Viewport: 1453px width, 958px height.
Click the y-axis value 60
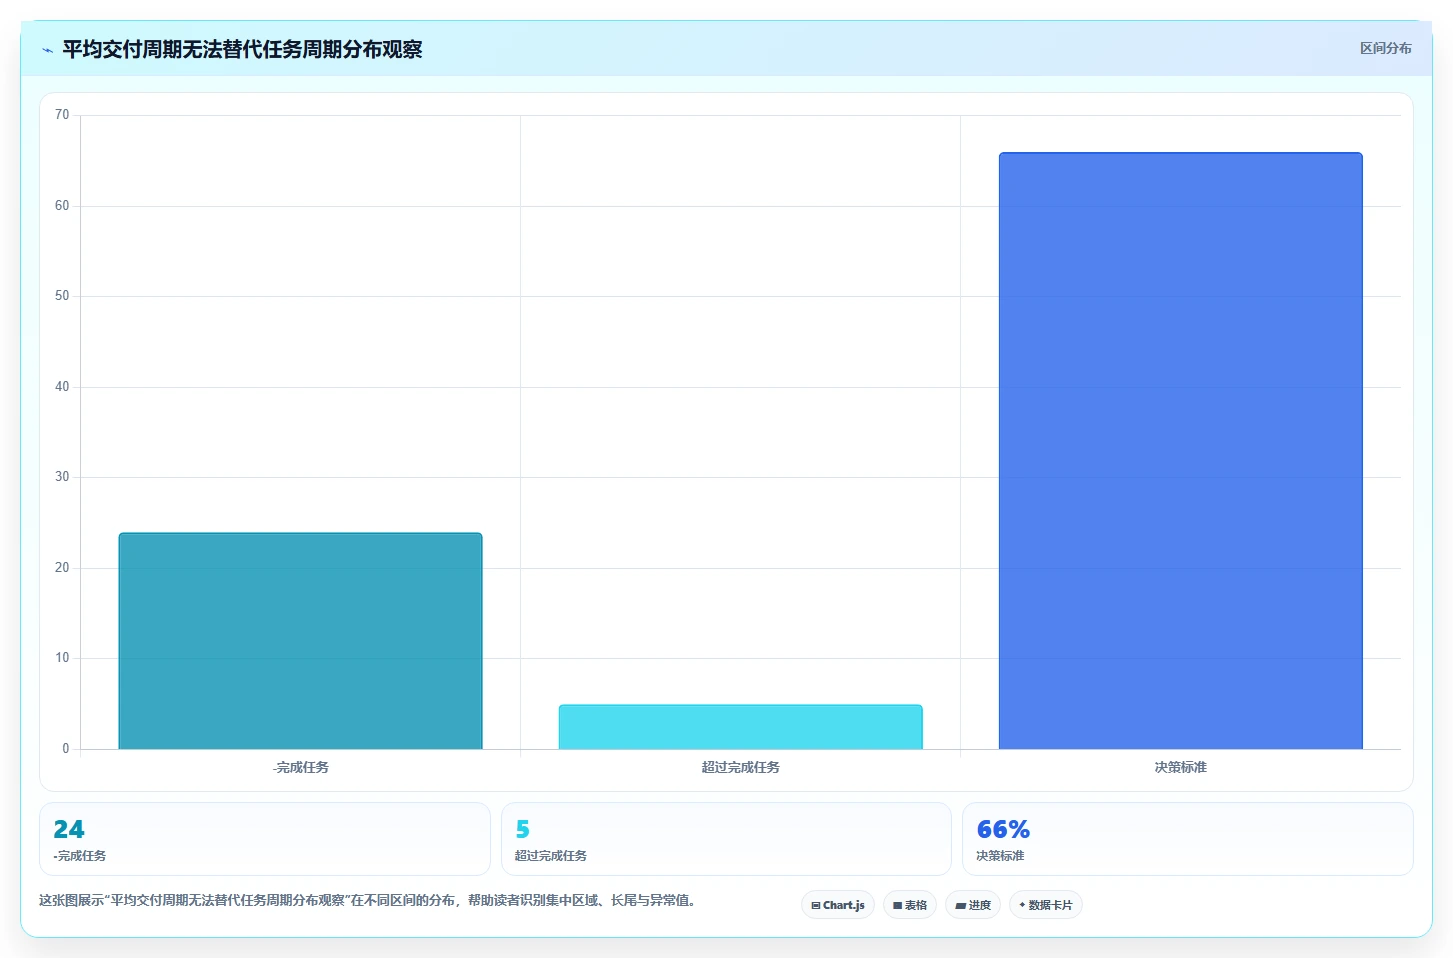(62, 206)
